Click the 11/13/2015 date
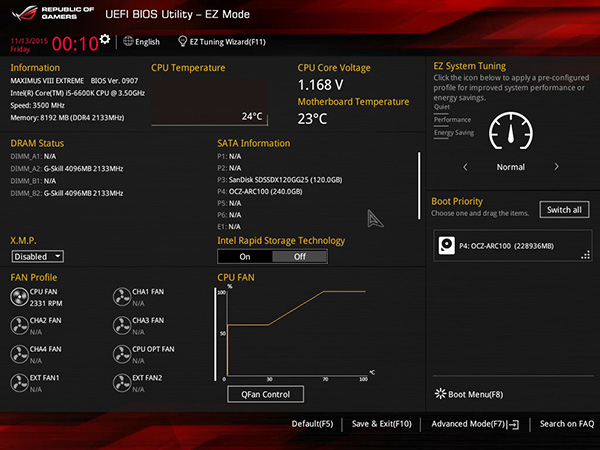 pyautogui.click(x=29, y=41)
